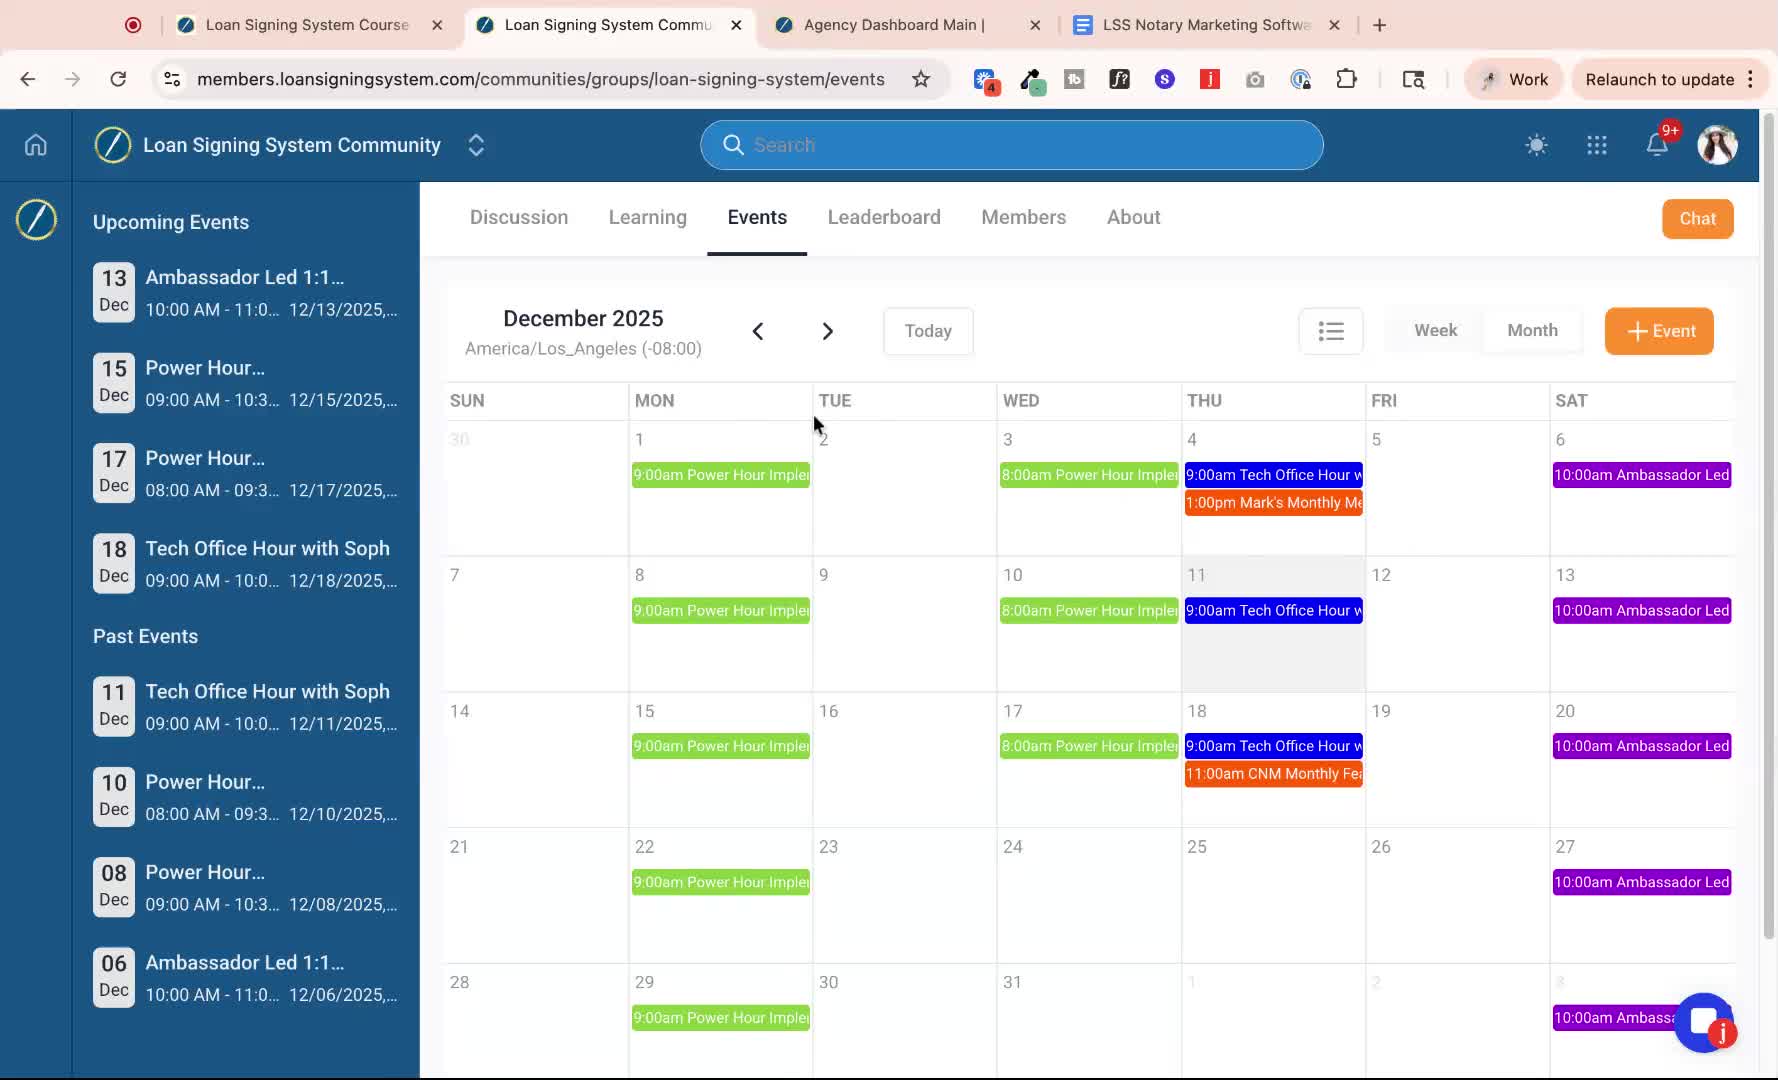This screenshot has width=1778, height=1080.
Task: Open Dec 11 Tech Office Hour event
Action: tap(1273, 611)
